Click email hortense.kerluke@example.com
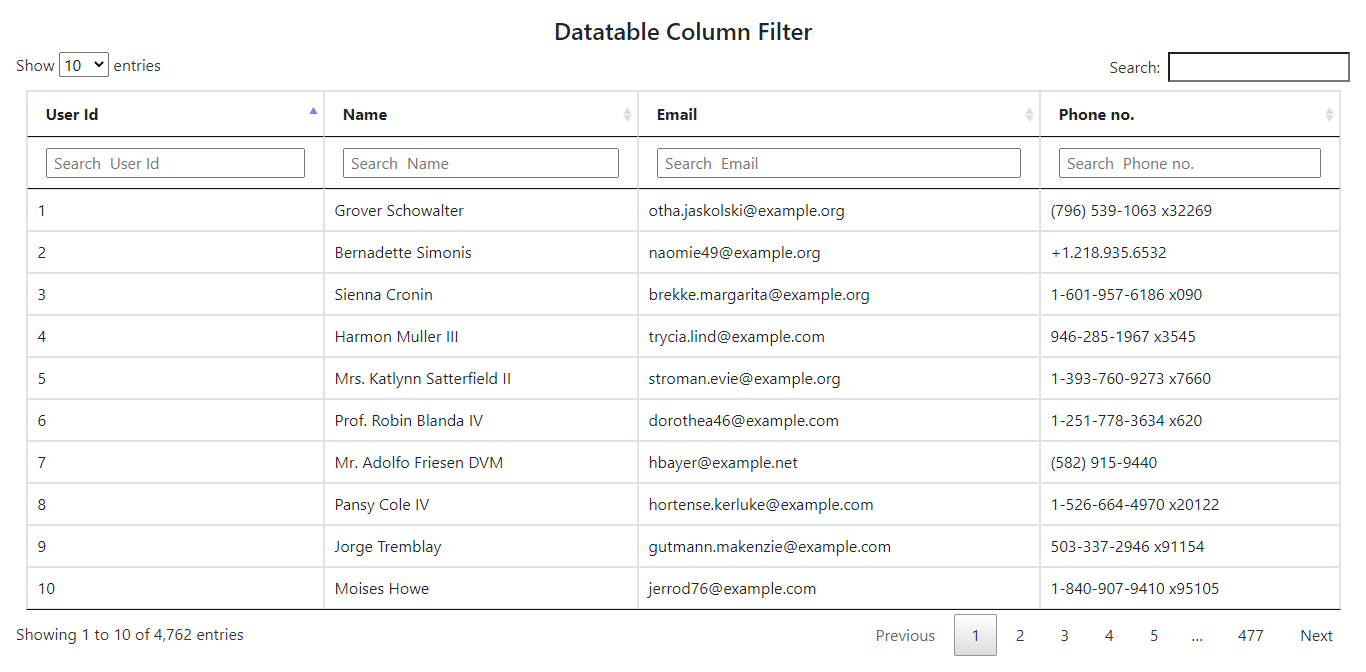The image size is (1366, 672). [761, 505]
